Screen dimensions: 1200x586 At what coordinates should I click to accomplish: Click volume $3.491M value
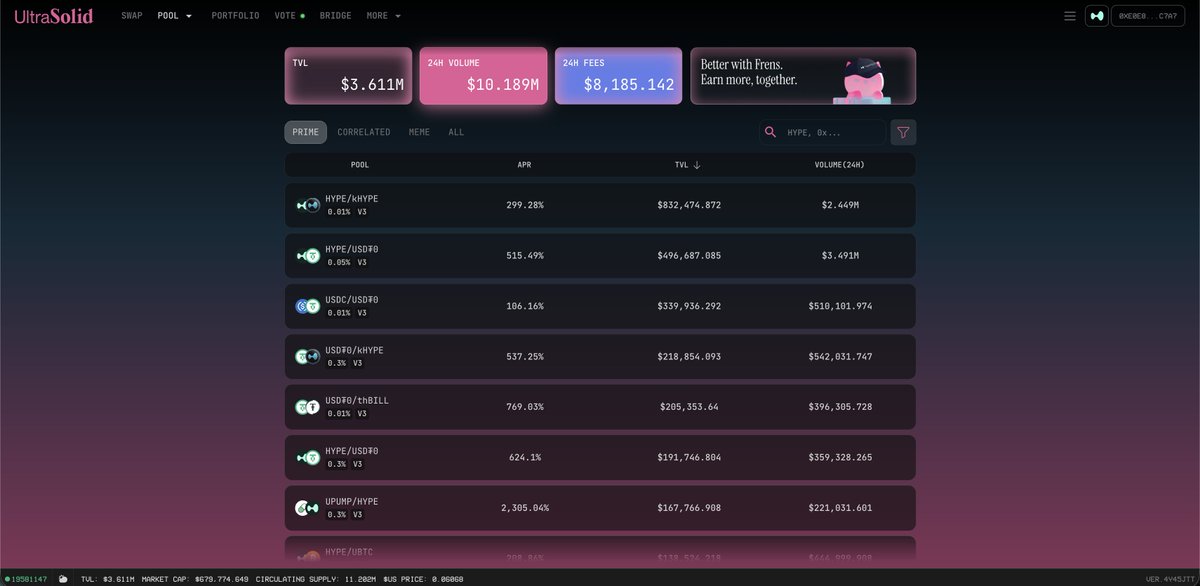tap(840, 256)
